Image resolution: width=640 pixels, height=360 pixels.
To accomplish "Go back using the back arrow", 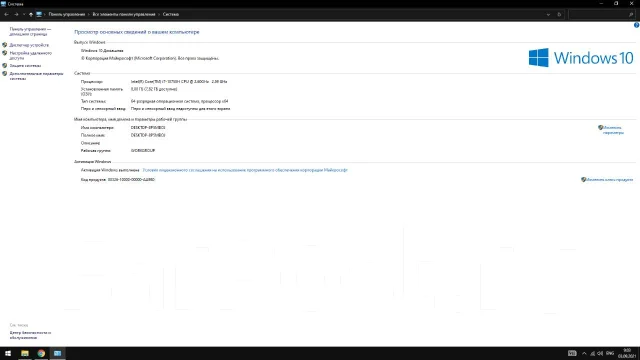I will click(7, 14).
